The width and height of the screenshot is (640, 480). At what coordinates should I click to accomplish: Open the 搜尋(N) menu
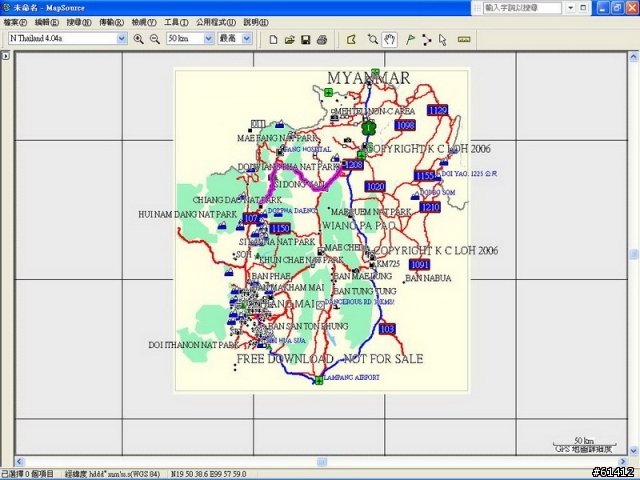pyautogui.click(x=79, y=22)
